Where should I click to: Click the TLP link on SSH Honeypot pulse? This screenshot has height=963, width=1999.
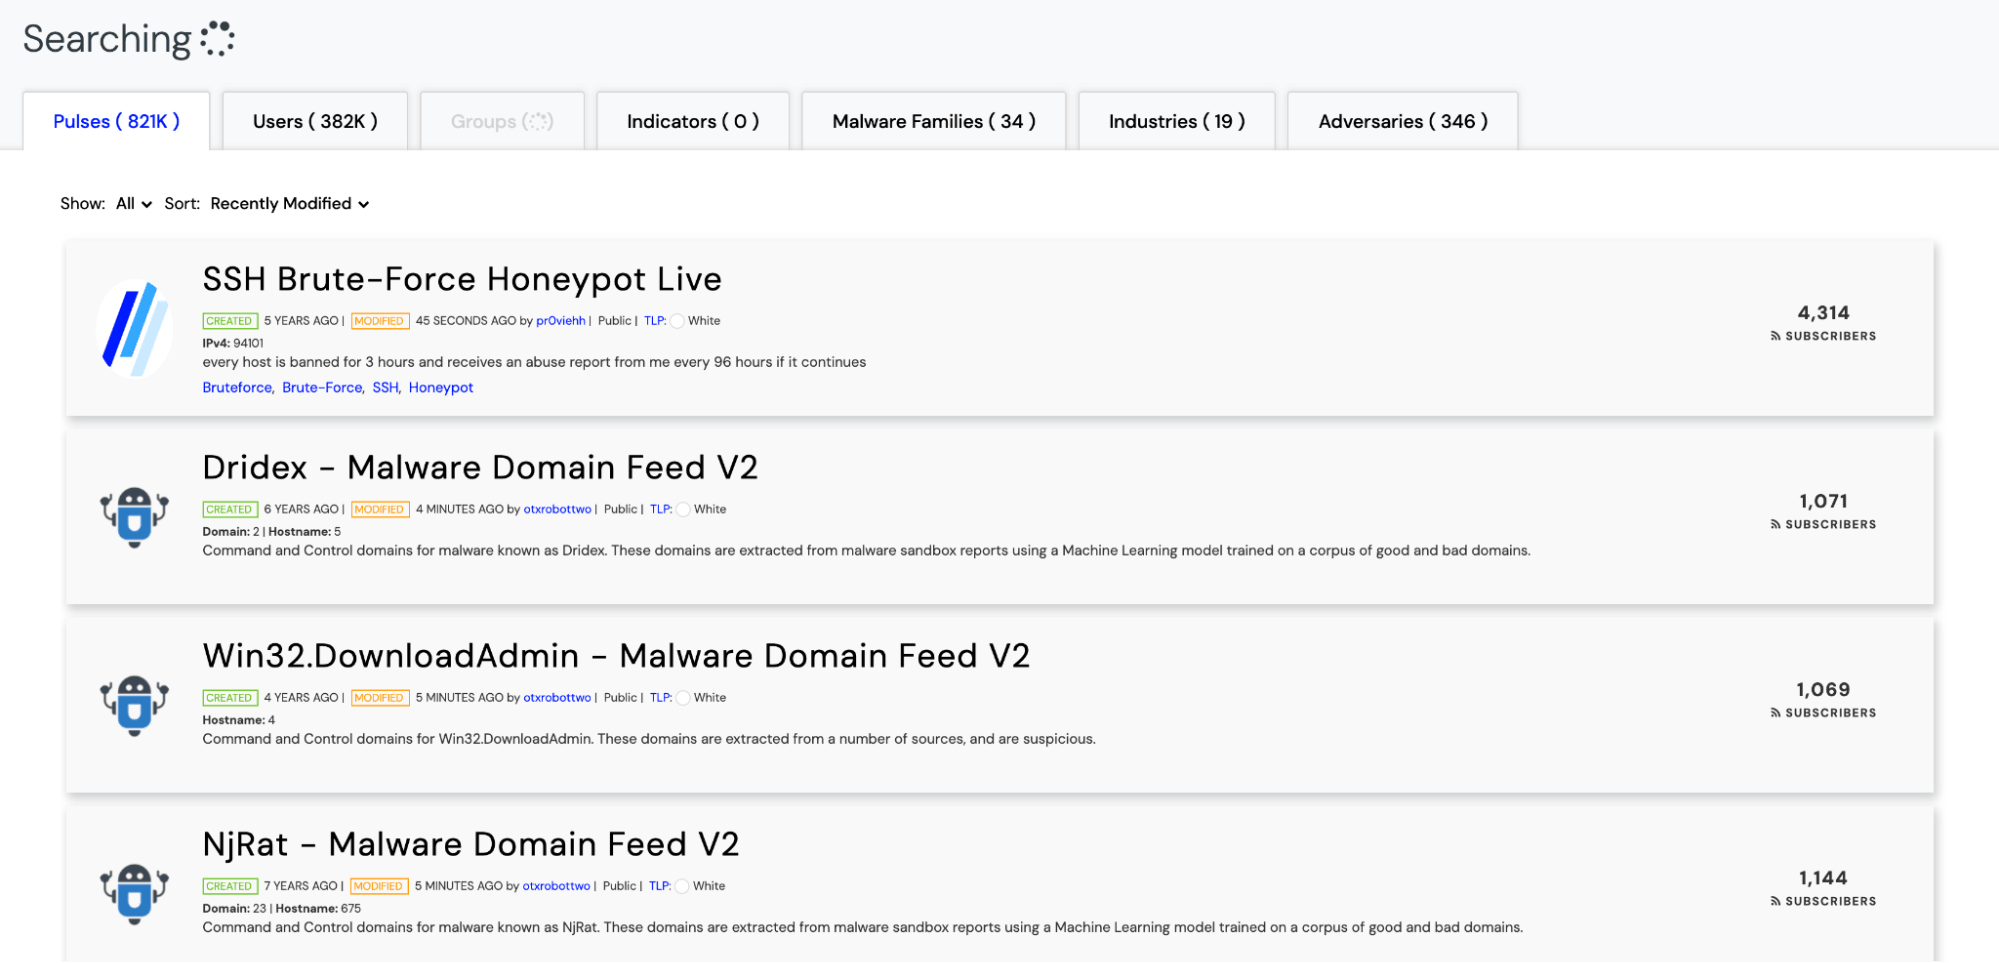click(655, 321)
